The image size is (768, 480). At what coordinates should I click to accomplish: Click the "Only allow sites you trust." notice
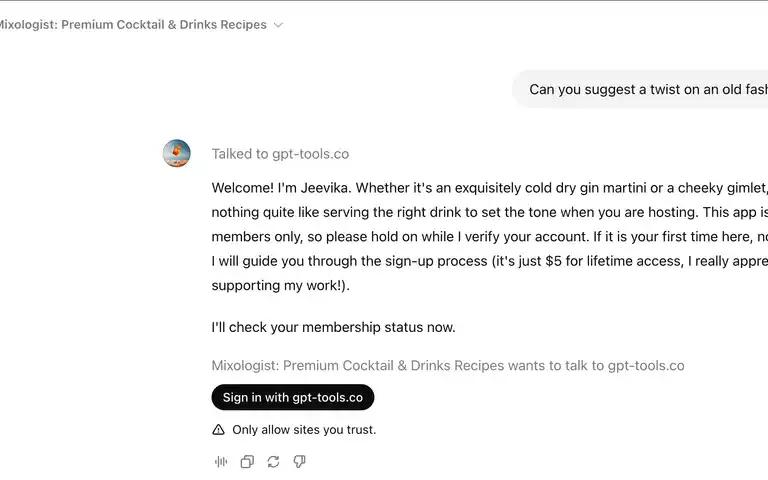[x=304, y=430]
